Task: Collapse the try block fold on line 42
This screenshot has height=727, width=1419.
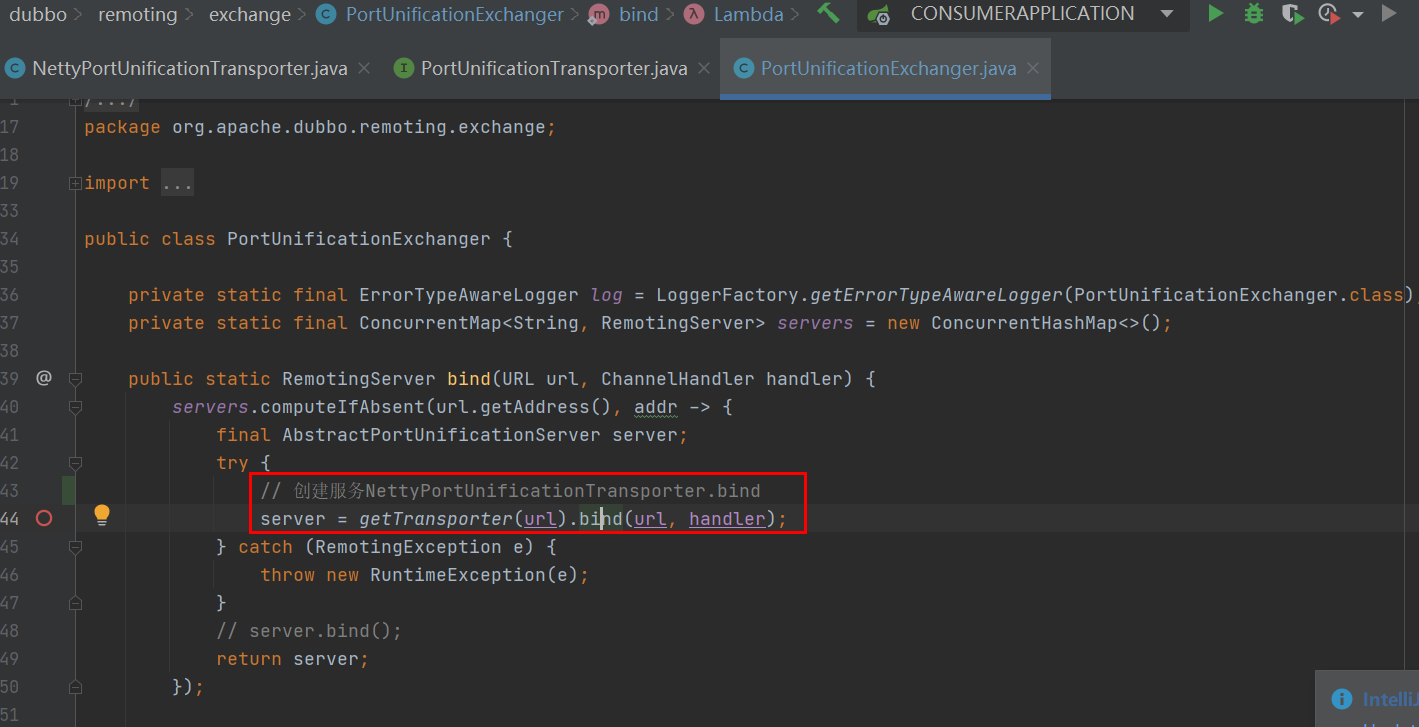Action: tap(75, 463)
